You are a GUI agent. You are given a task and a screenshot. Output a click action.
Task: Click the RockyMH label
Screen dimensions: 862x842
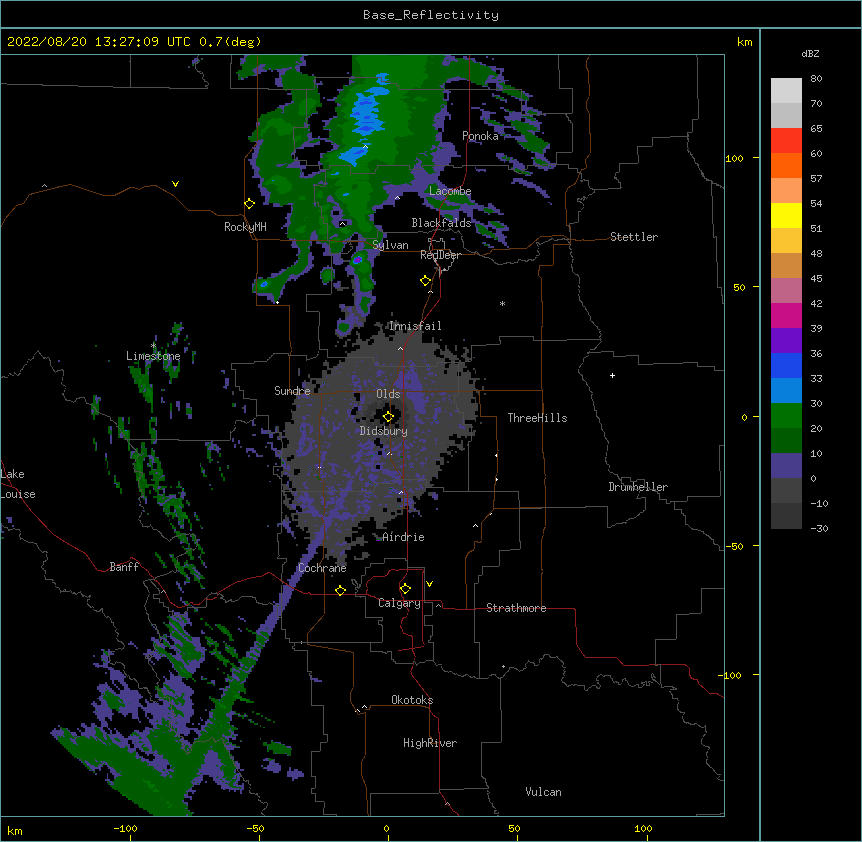click(x=245, y=227)
